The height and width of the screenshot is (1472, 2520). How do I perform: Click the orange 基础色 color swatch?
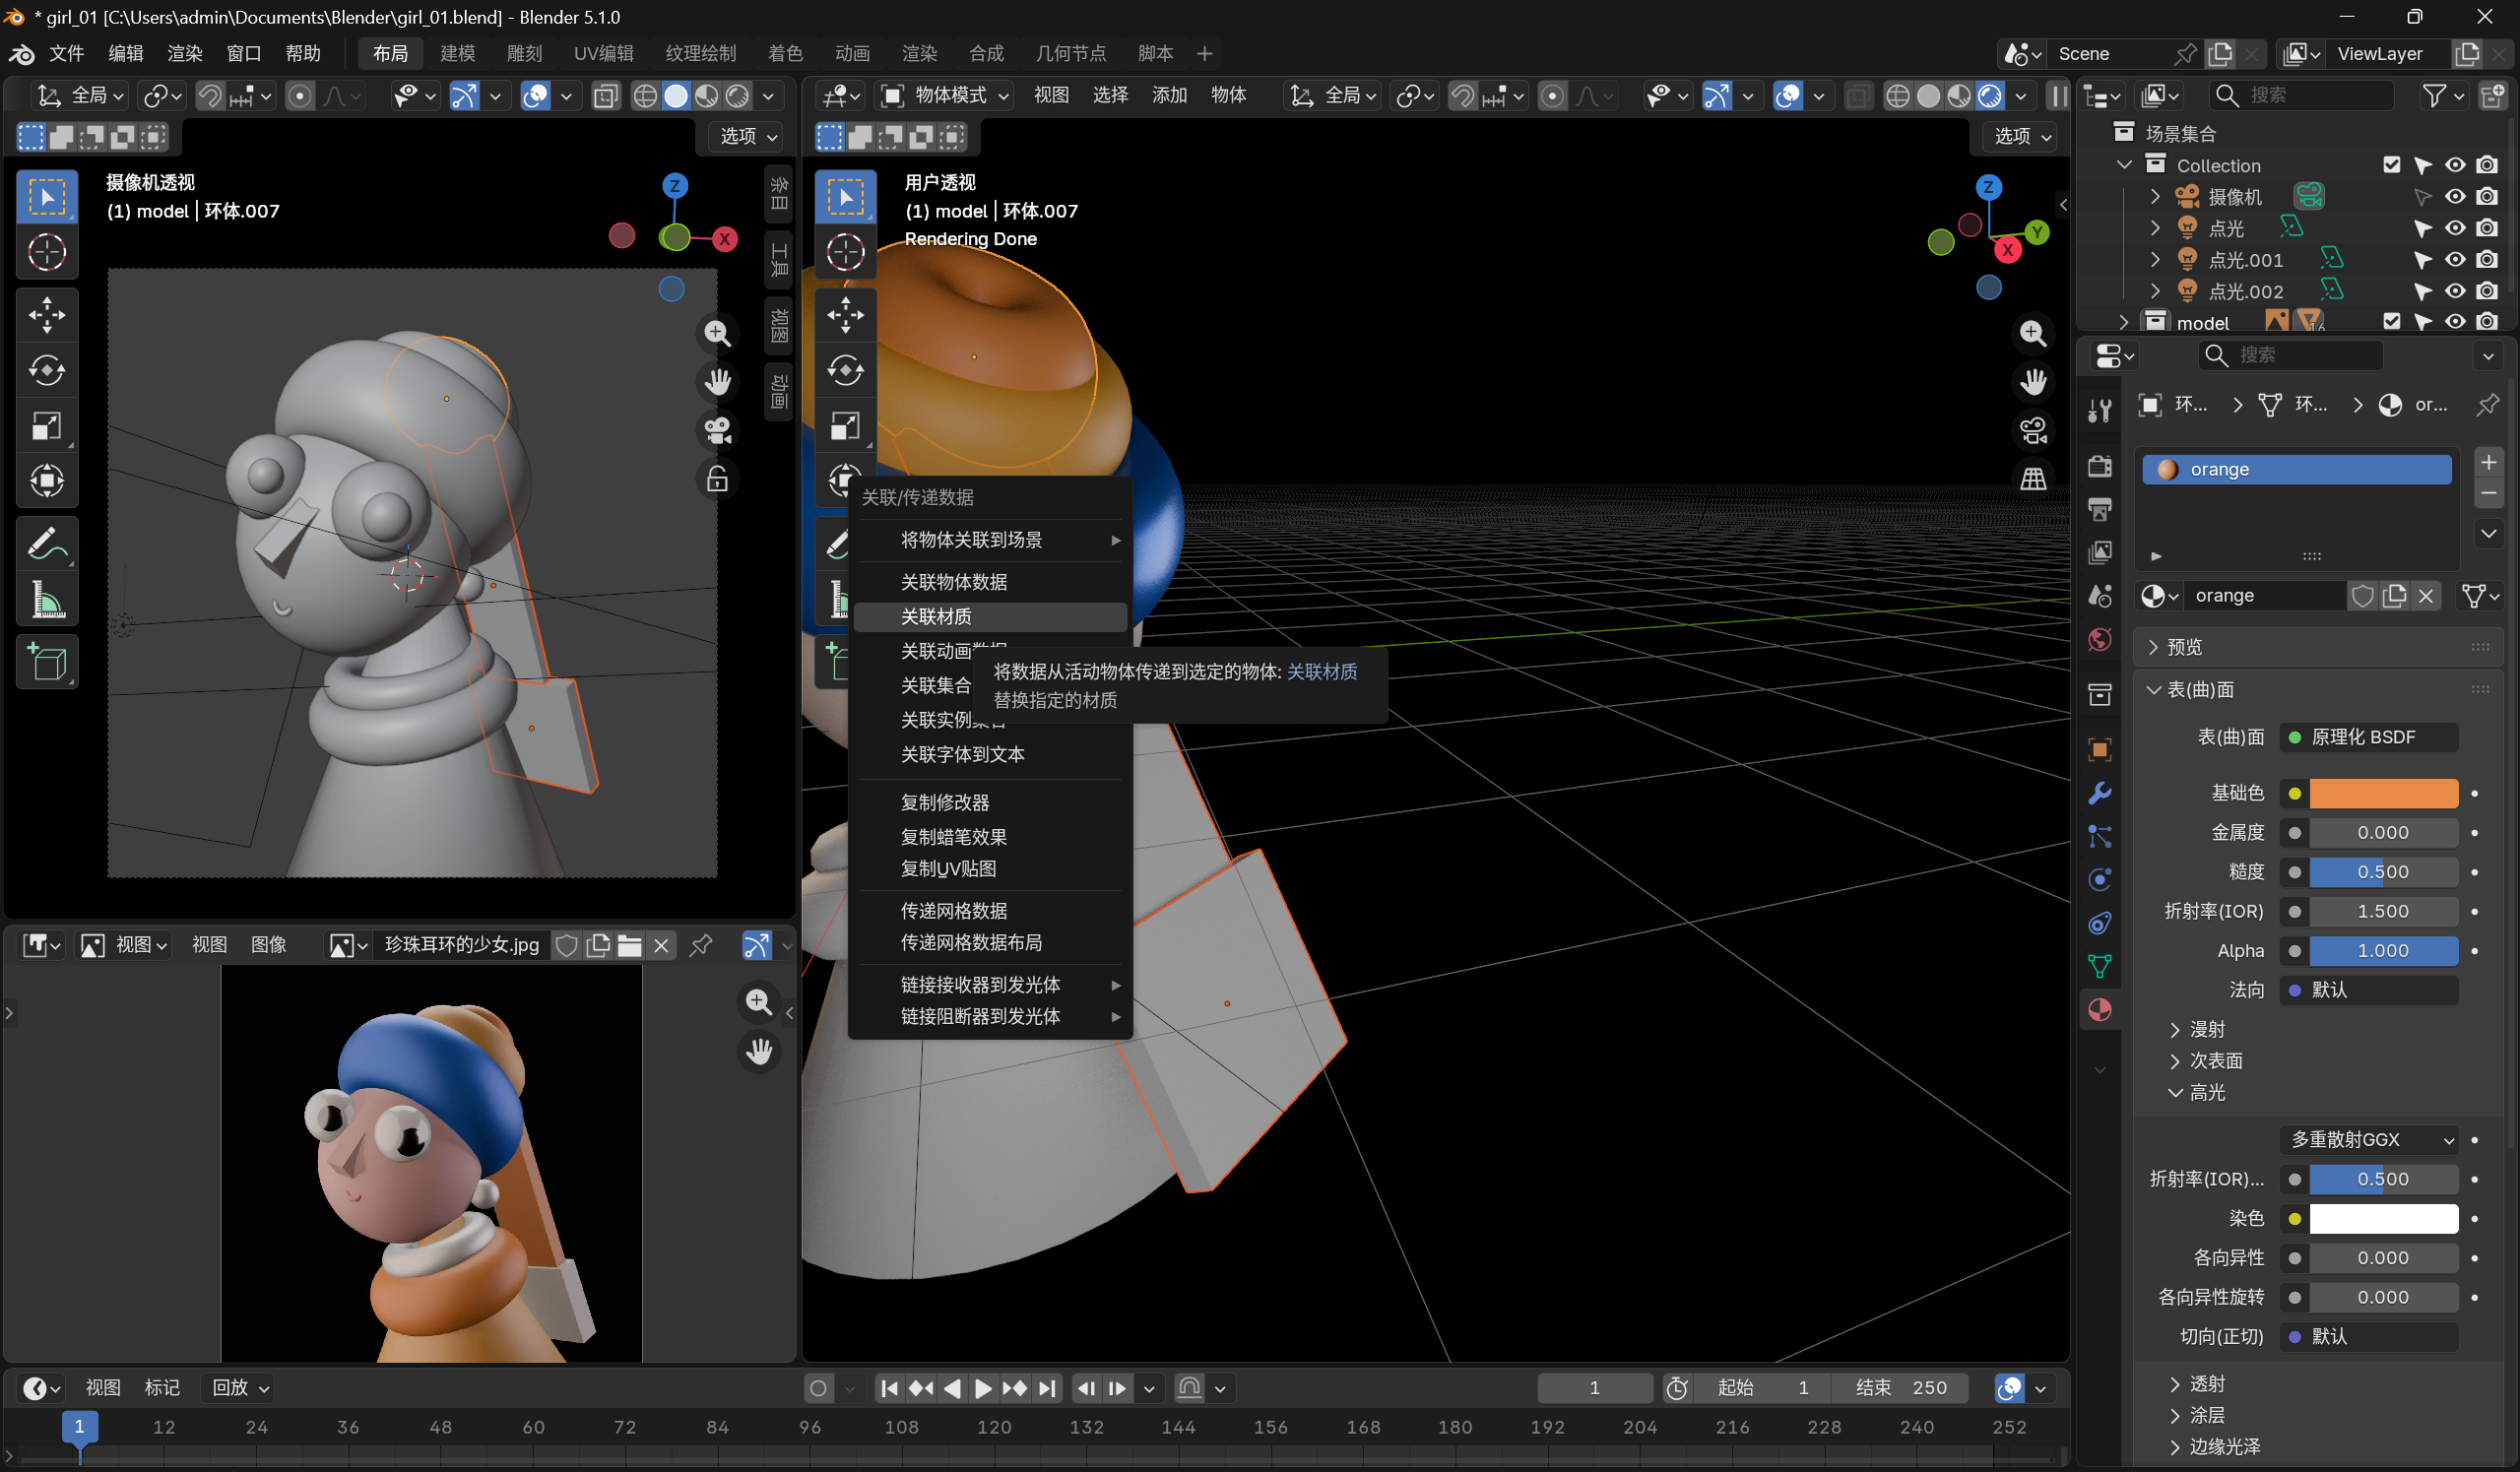(x=2383, y=793)
